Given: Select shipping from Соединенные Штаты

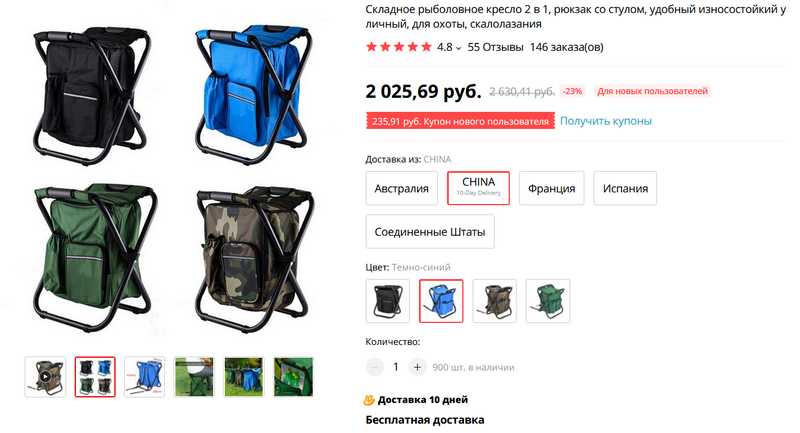Looking at the screenshot, I should click(x=430, y=232).
